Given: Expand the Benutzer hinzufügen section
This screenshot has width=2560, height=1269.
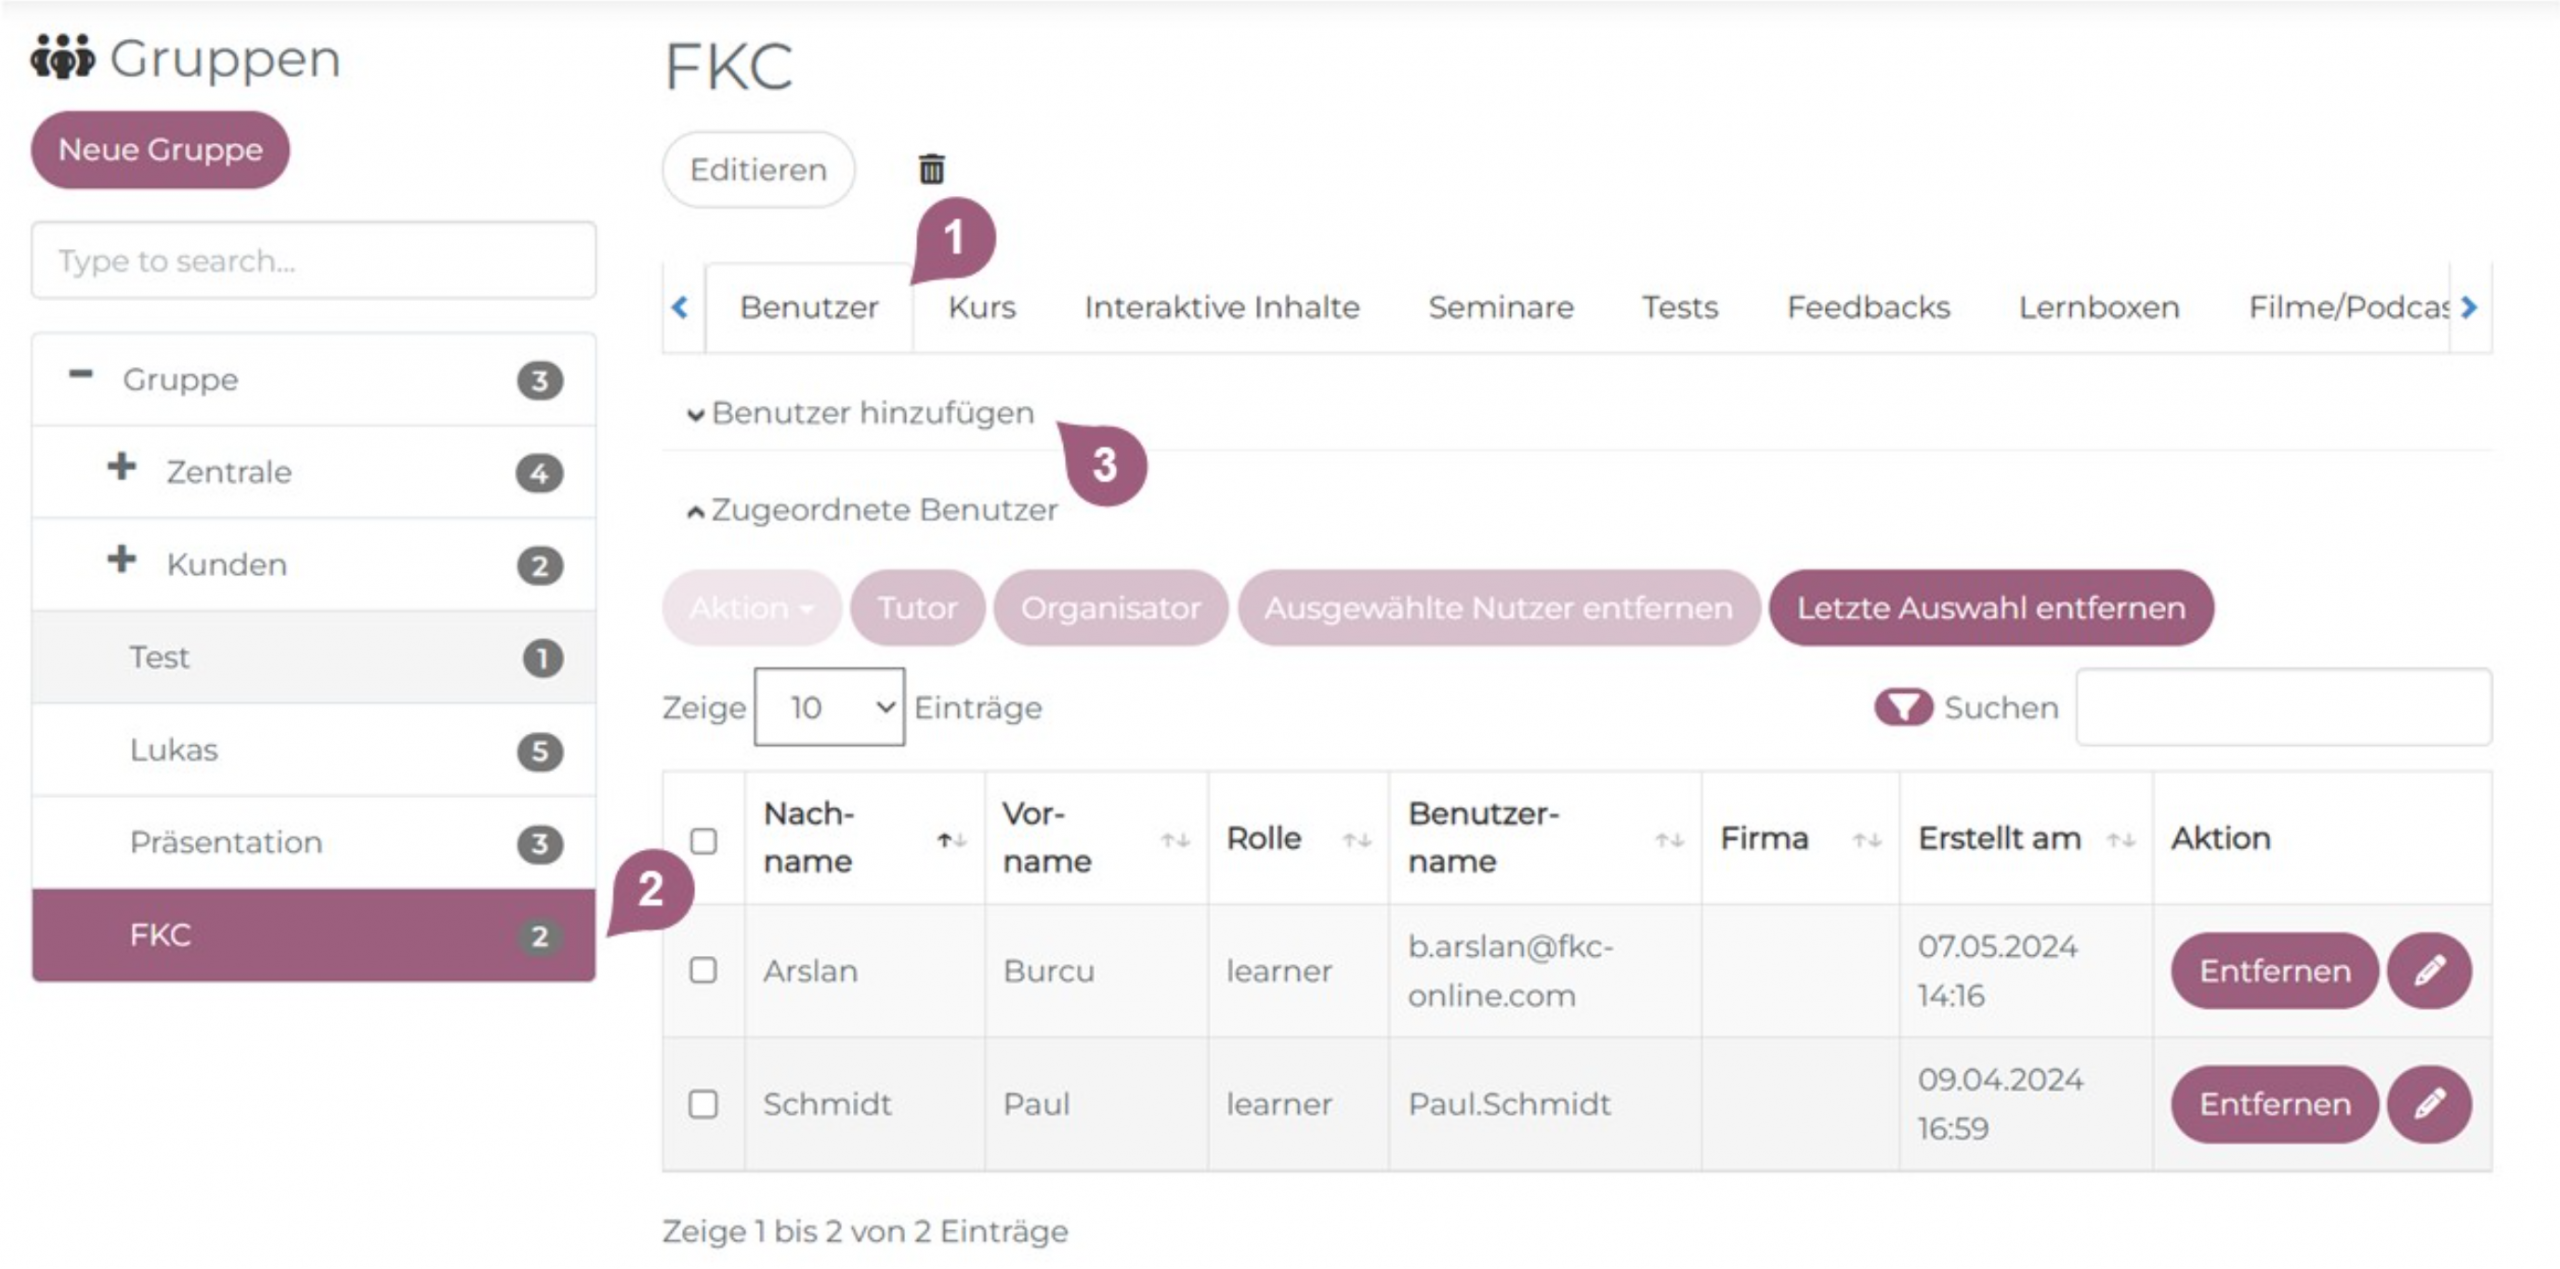Looking at the screenshot, I should click(860, 413).
